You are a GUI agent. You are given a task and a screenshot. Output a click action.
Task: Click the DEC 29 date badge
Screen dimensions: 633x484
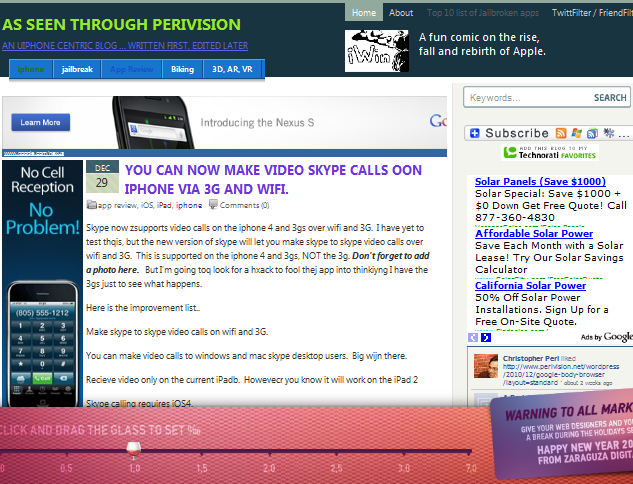(x=102, y=177)
